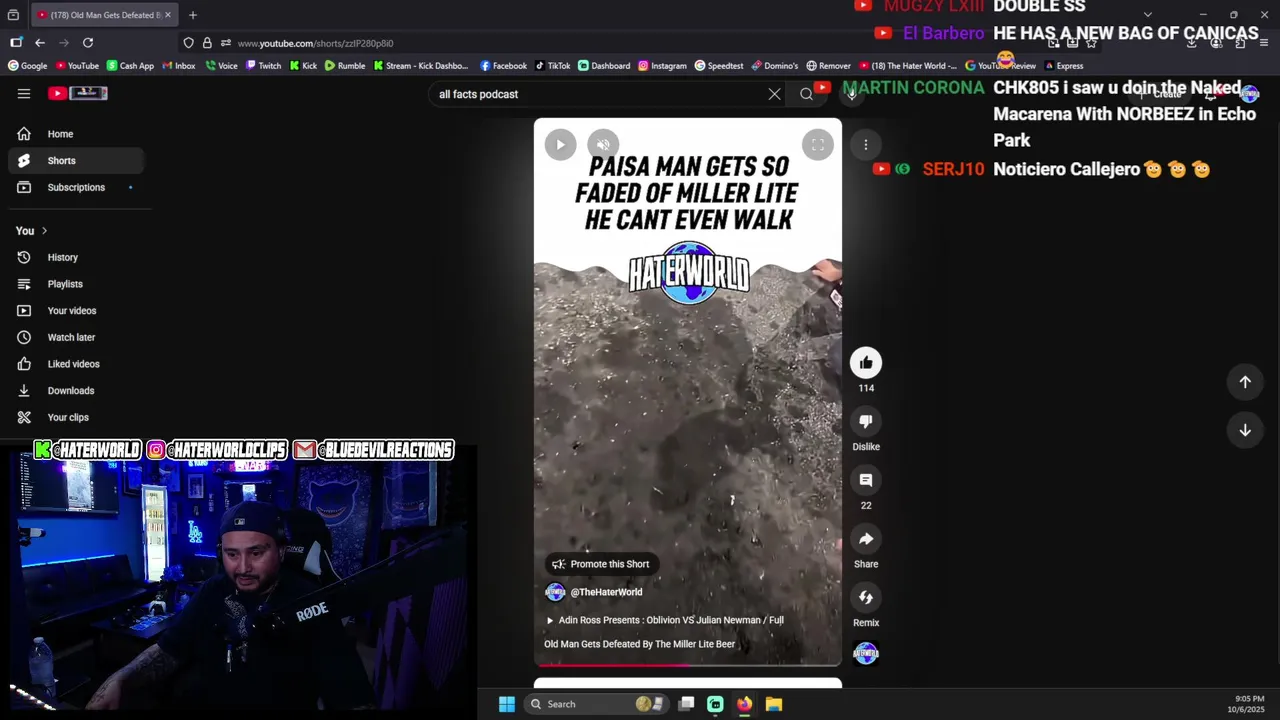
Task: Unmute the Short's volume
Action: (x=602, y=144)
